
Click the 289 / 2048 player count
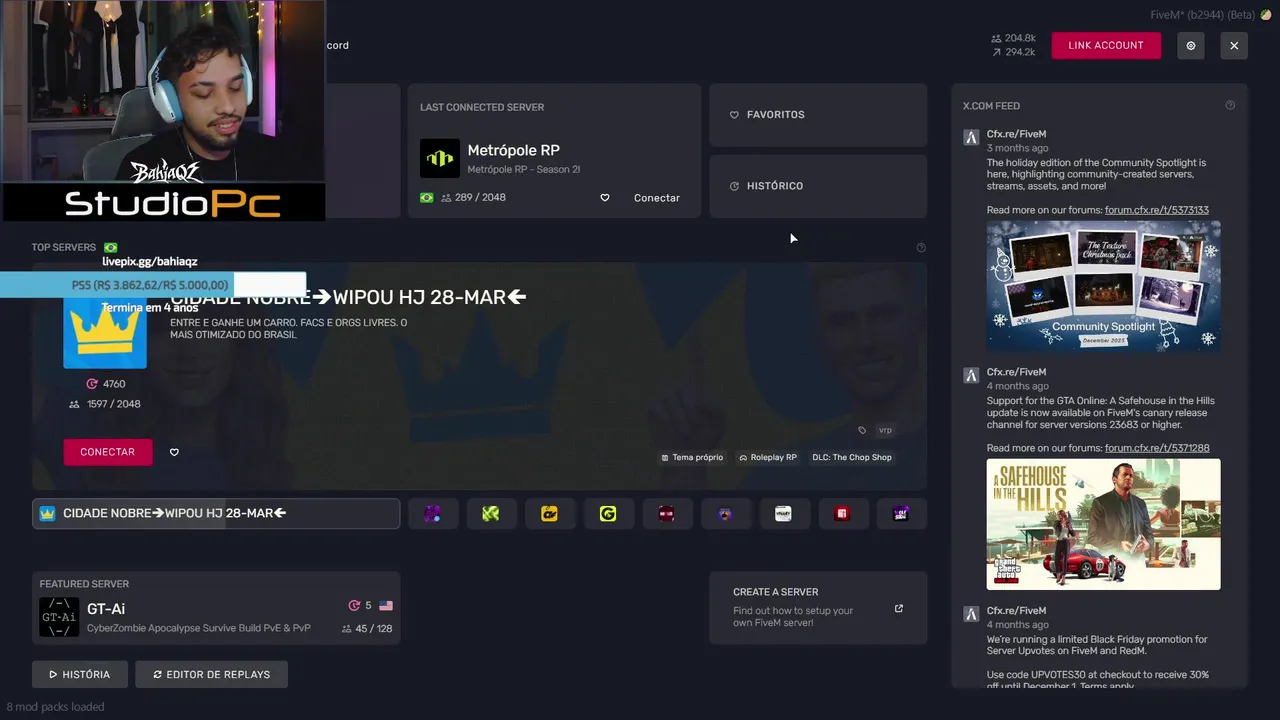click(x=472, y=198)
